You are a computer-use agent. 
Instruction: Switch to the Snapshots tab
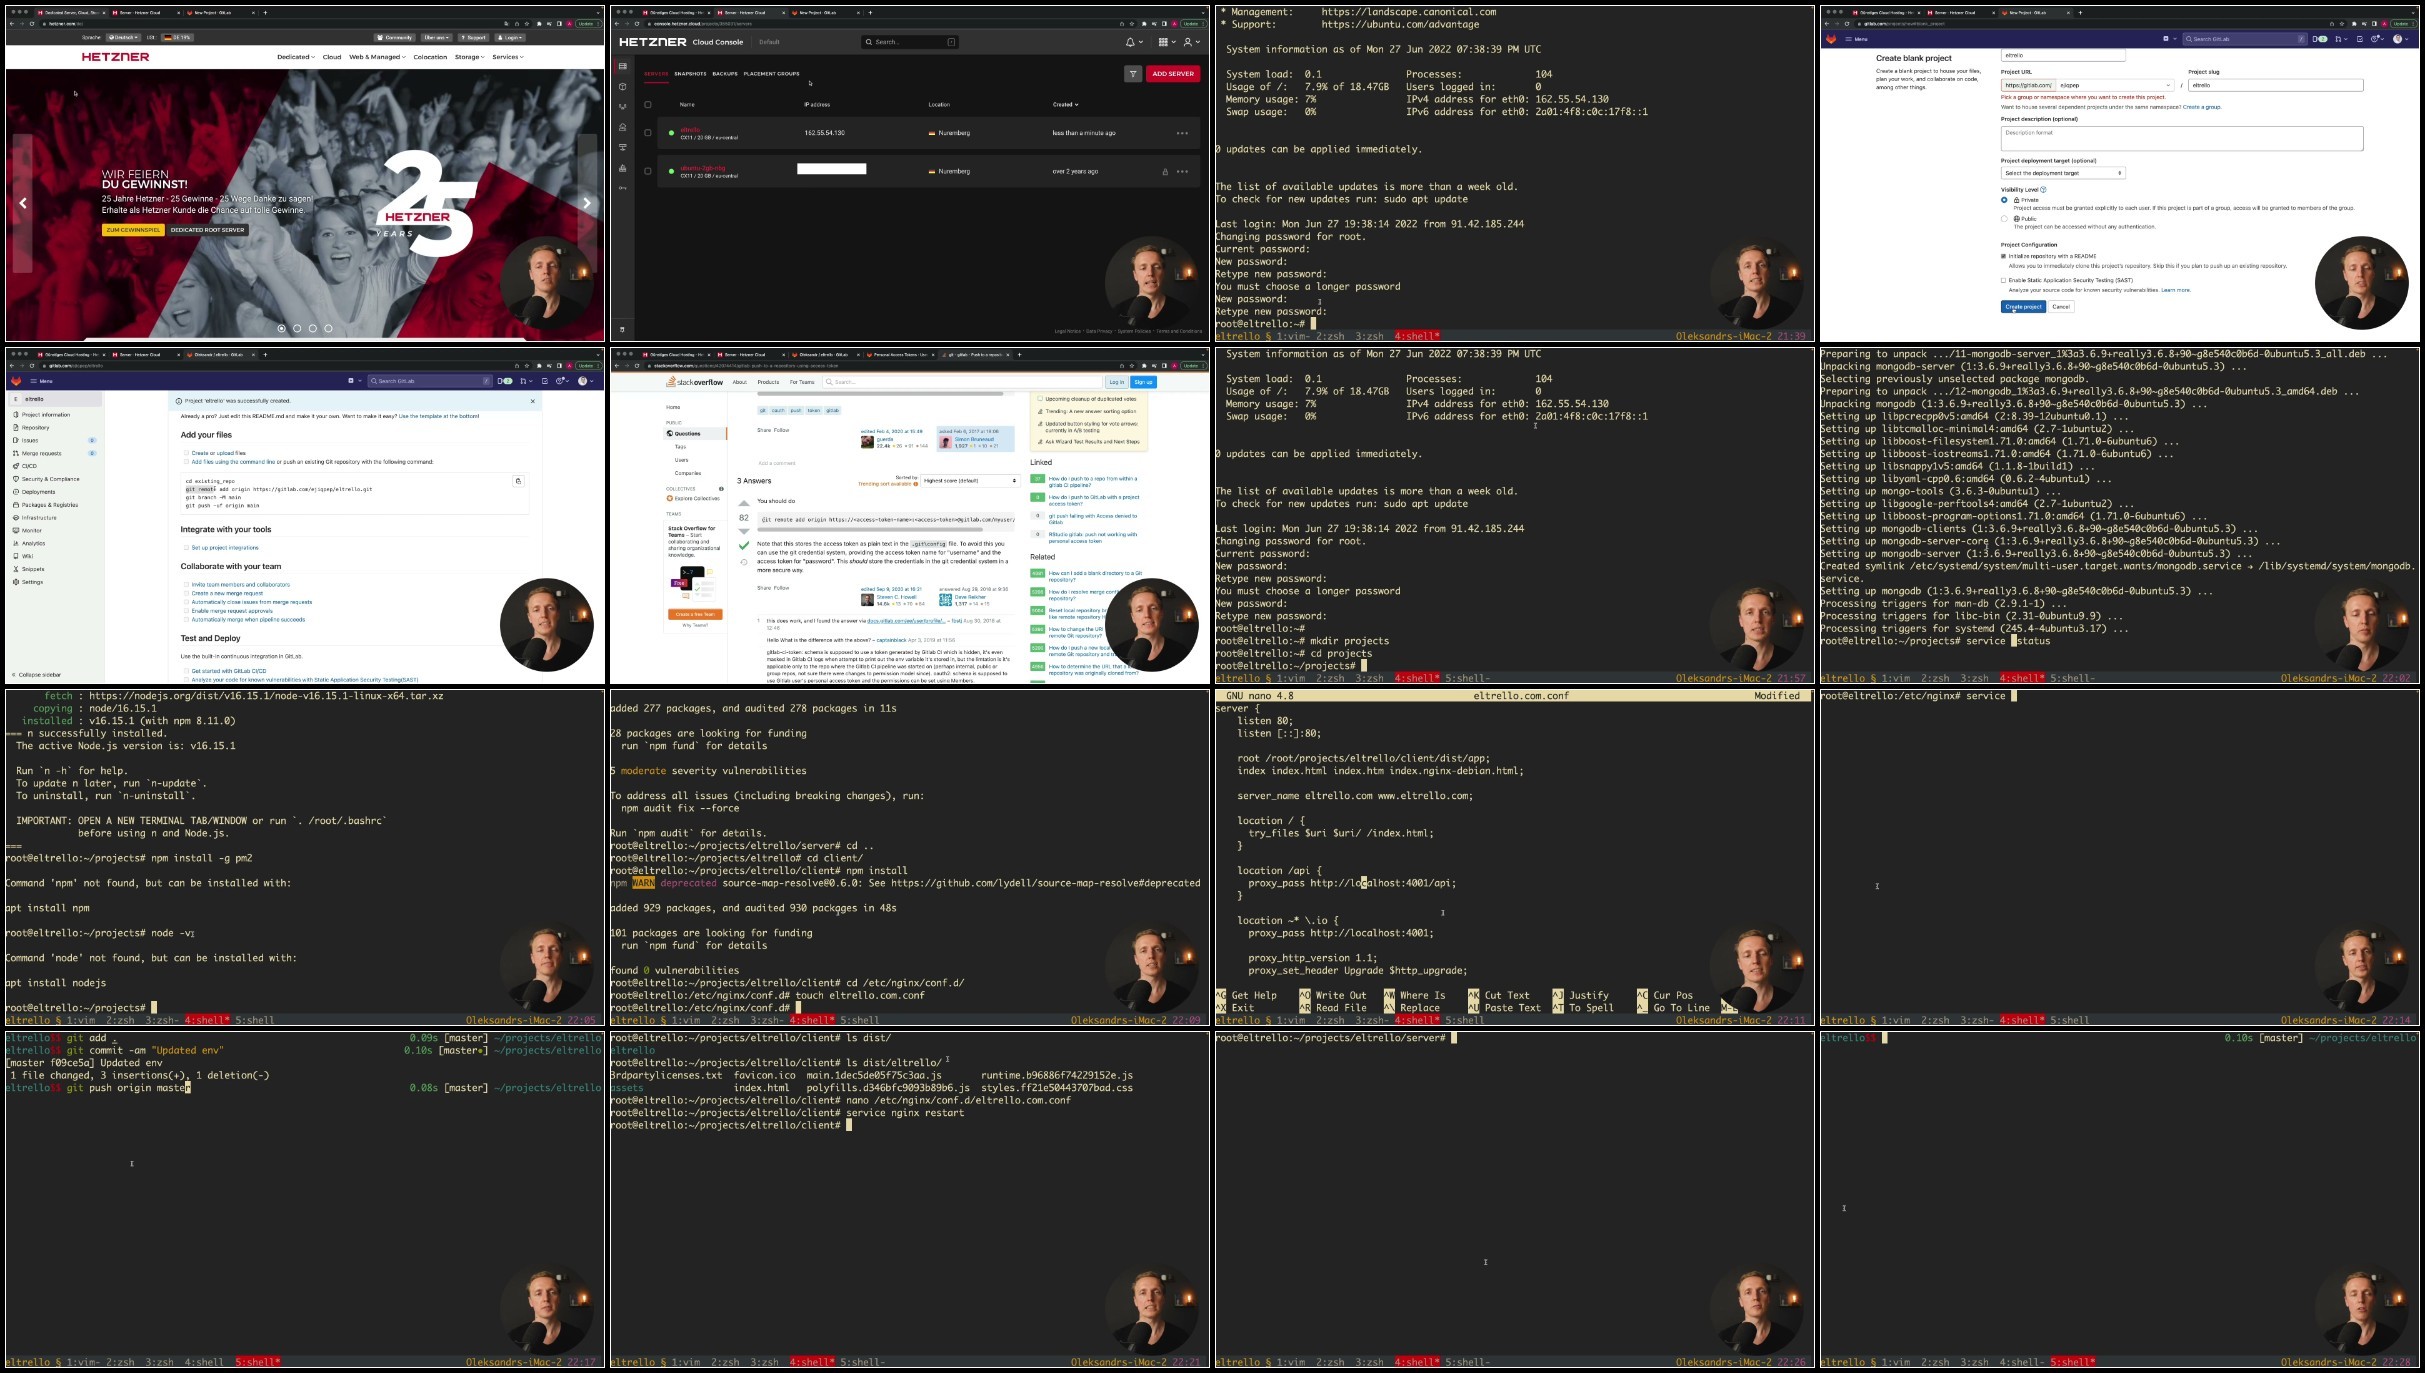(690, 74)
